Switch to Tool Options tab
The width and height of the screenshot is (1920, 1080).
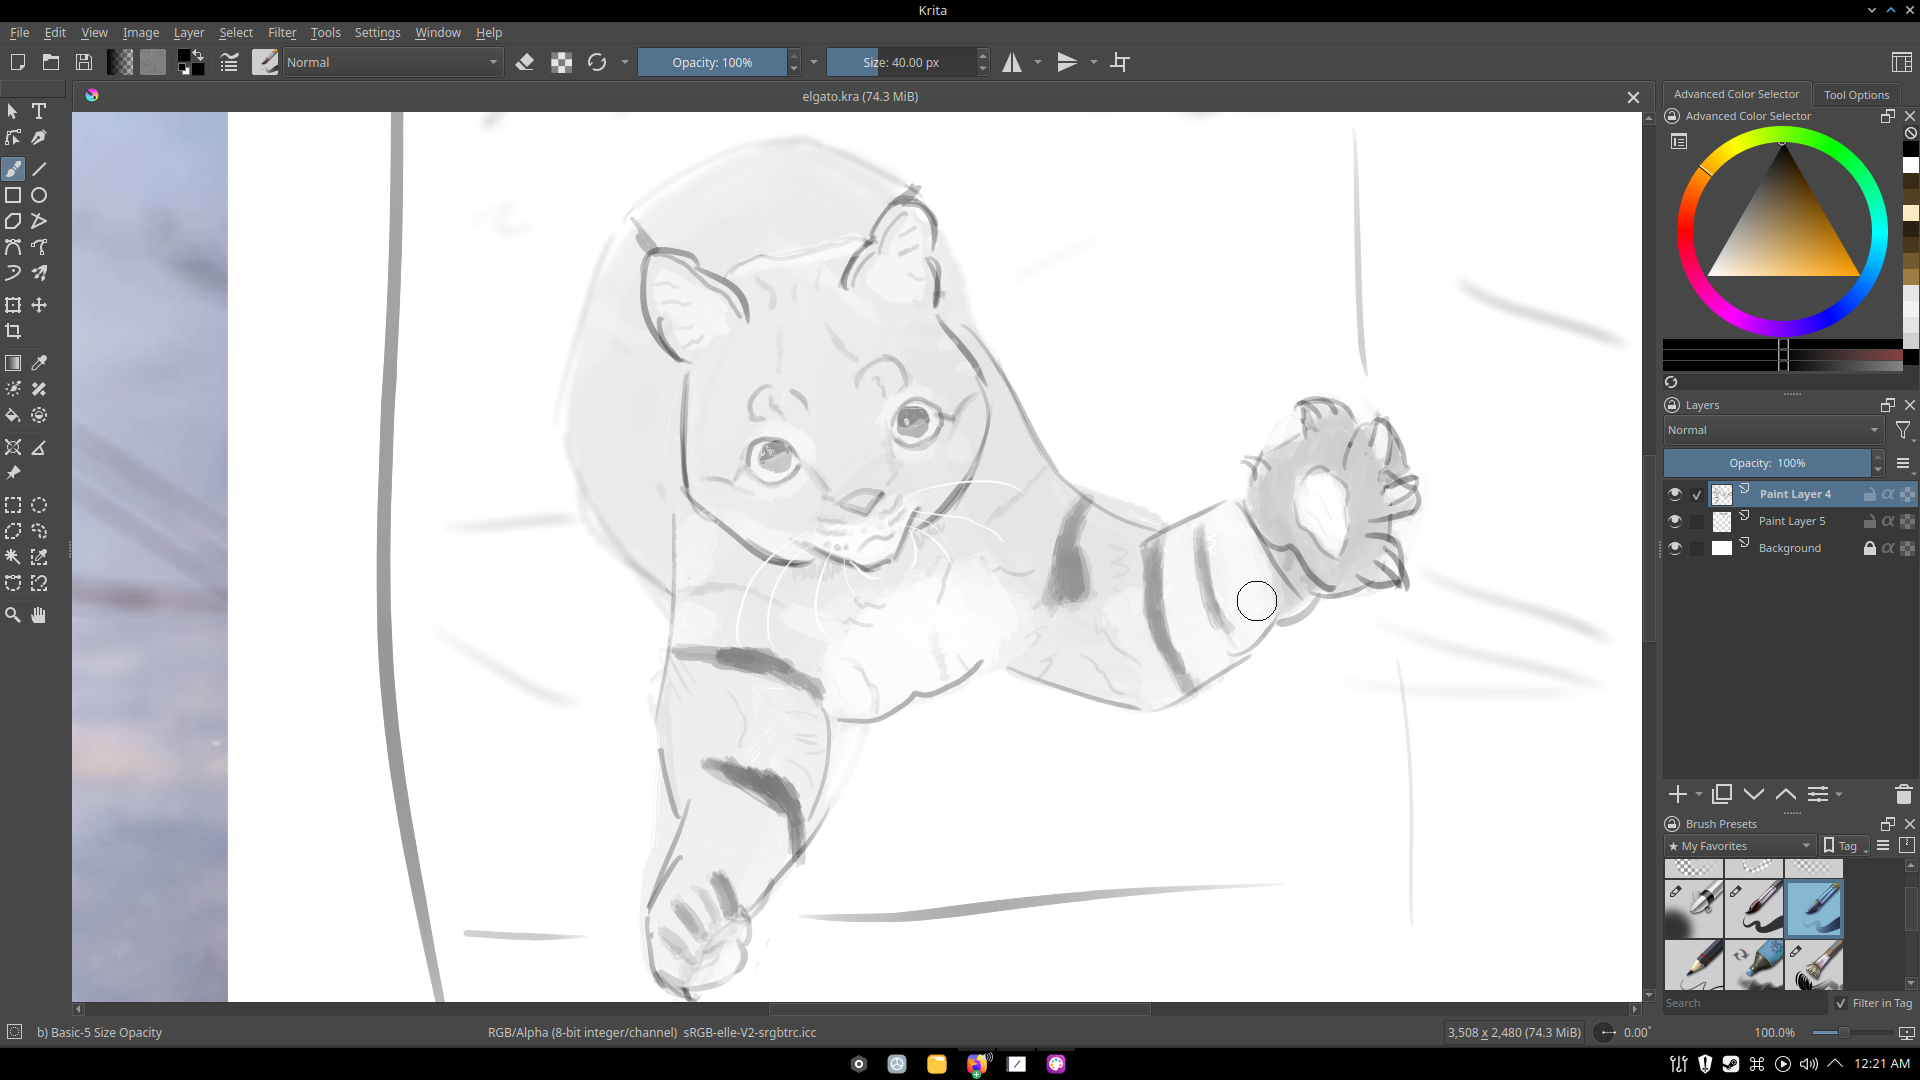[1856, 95]
